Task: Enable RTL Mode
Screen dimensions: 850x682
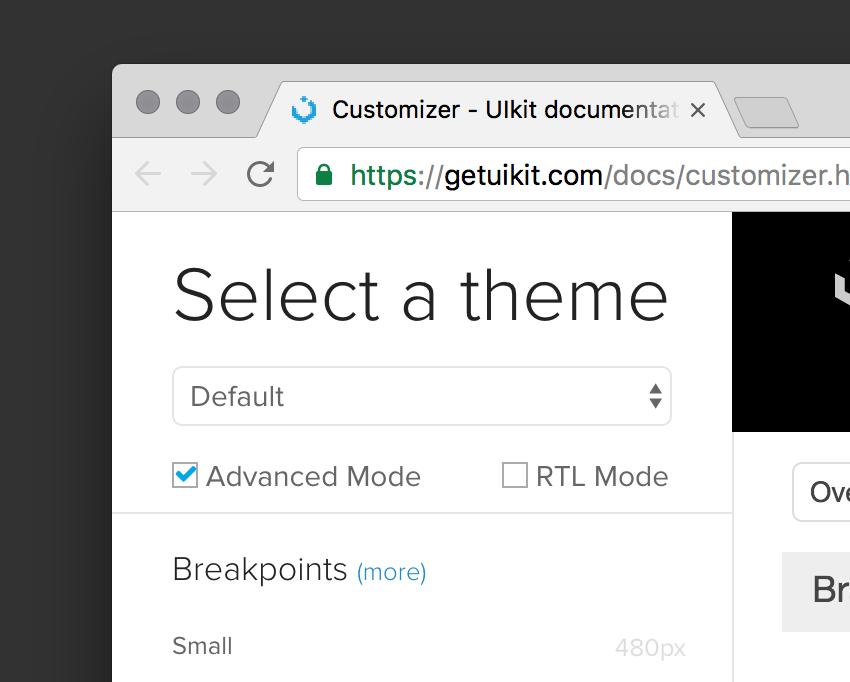Action: [x=514, y=475]
